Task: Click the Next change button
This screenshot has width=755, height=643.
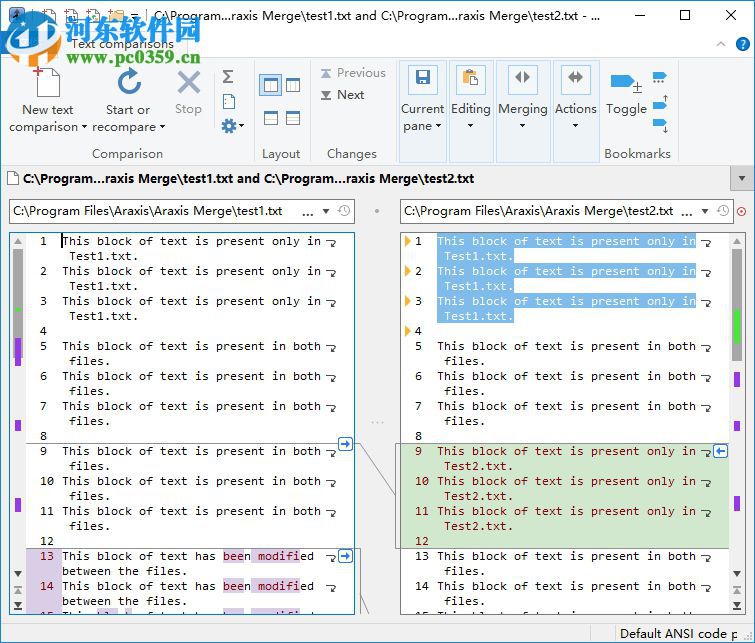Action: click(342, 95)
